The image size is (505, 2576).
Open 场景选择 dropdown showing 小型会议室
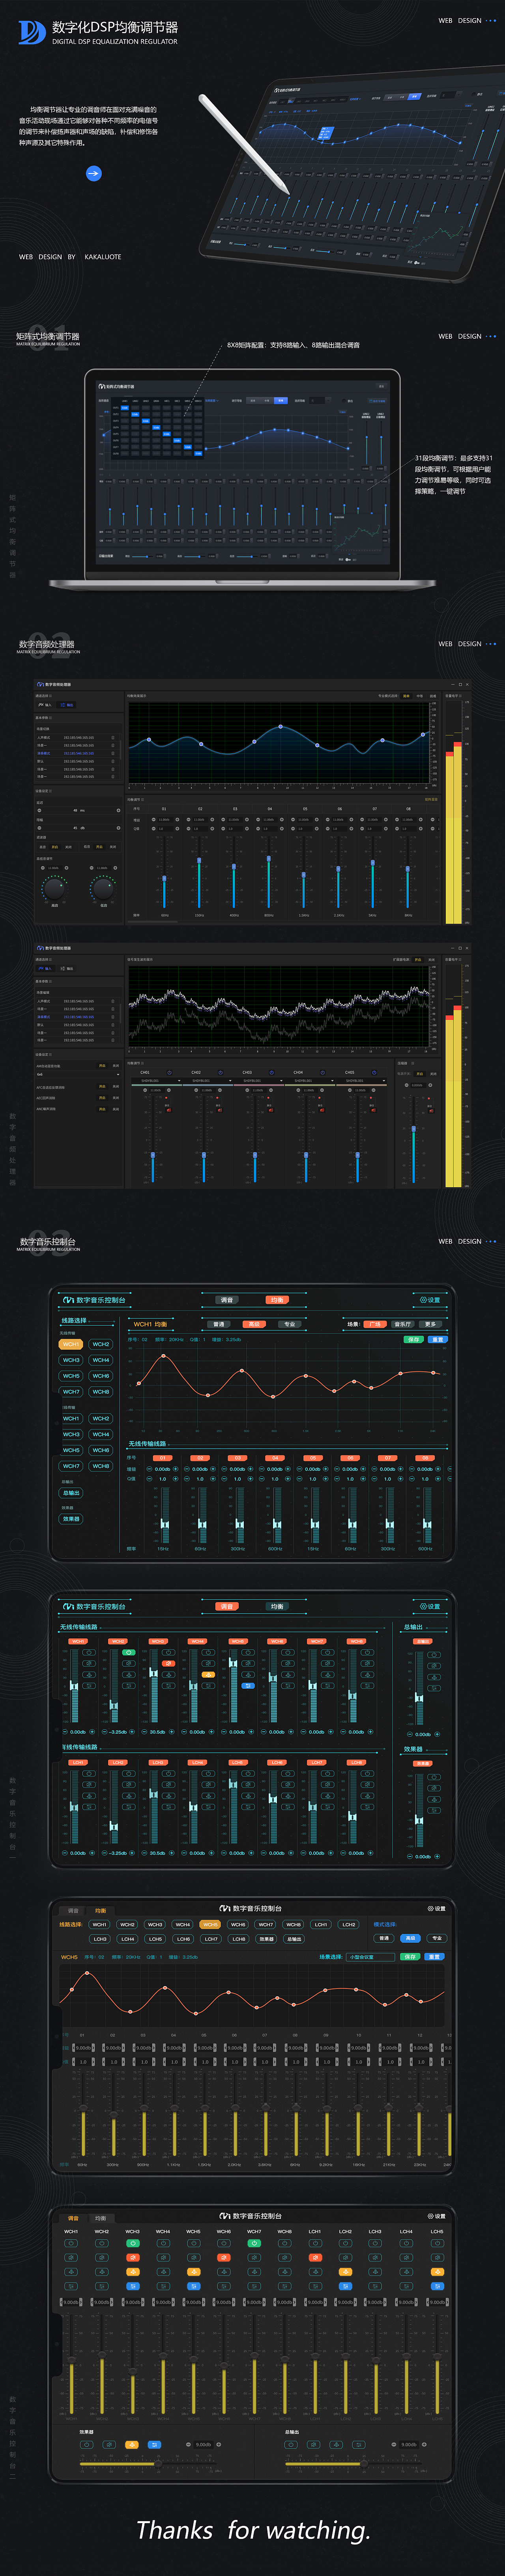coord(371,1957)
